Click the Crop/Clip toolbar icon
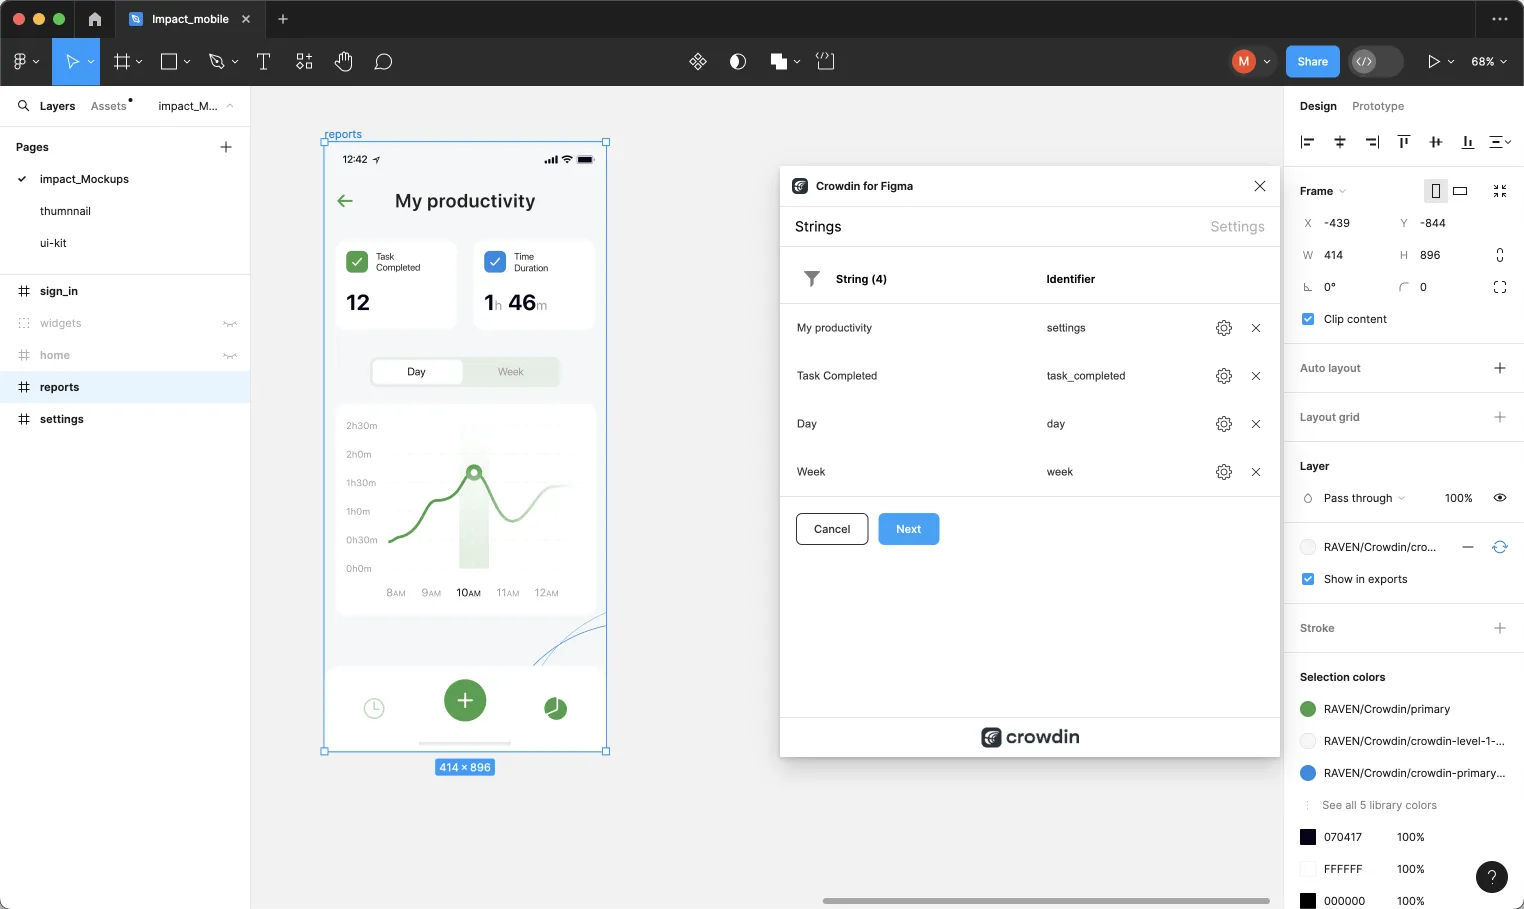The image size is (1524, 909). click(825, 62)
